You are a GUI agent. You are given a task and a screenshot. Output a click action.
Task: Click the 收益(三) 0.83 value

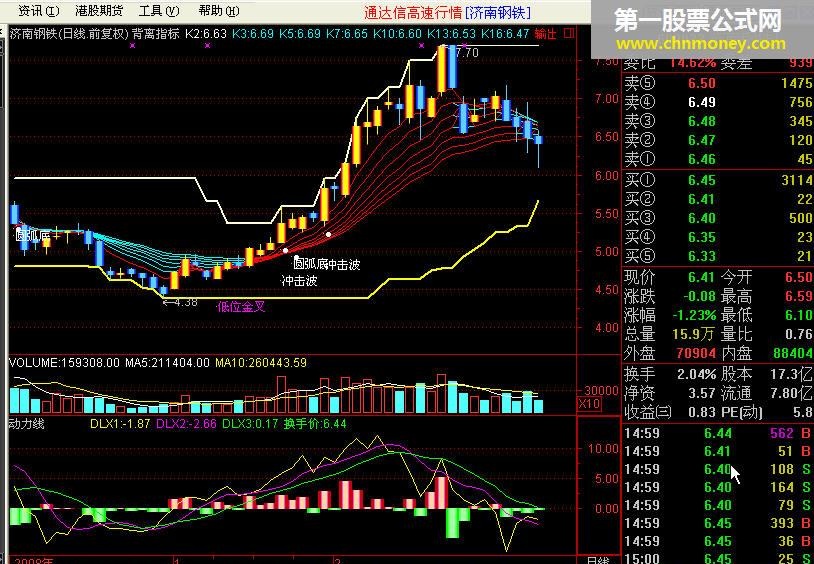pyautogui.click(x=702, y=412)
